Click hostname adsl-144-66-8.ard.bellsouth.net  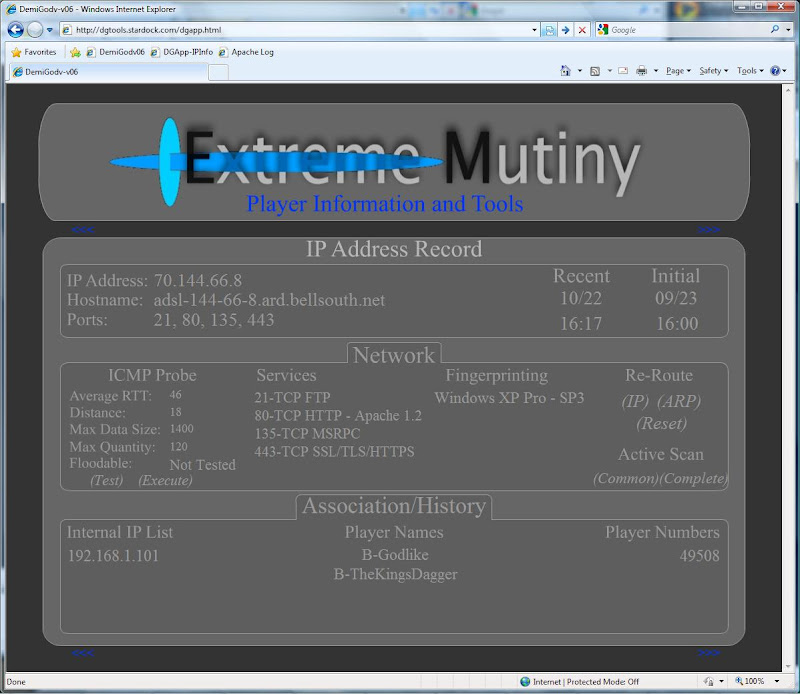coord(269,300)
